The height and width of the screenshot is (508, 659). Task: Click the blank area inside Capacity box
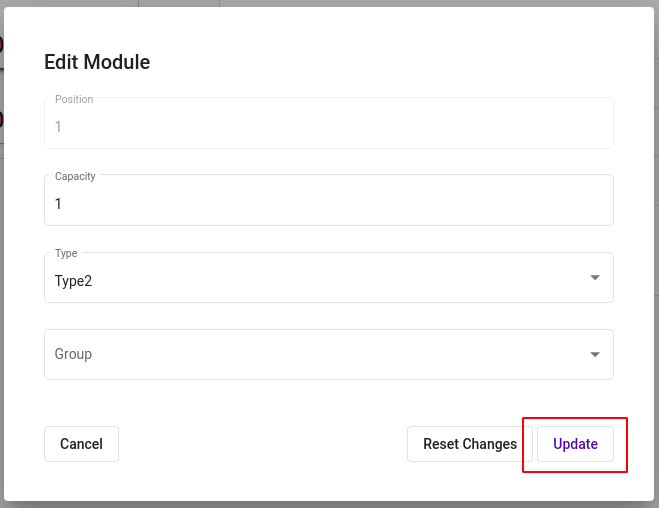tap(336, 204)
